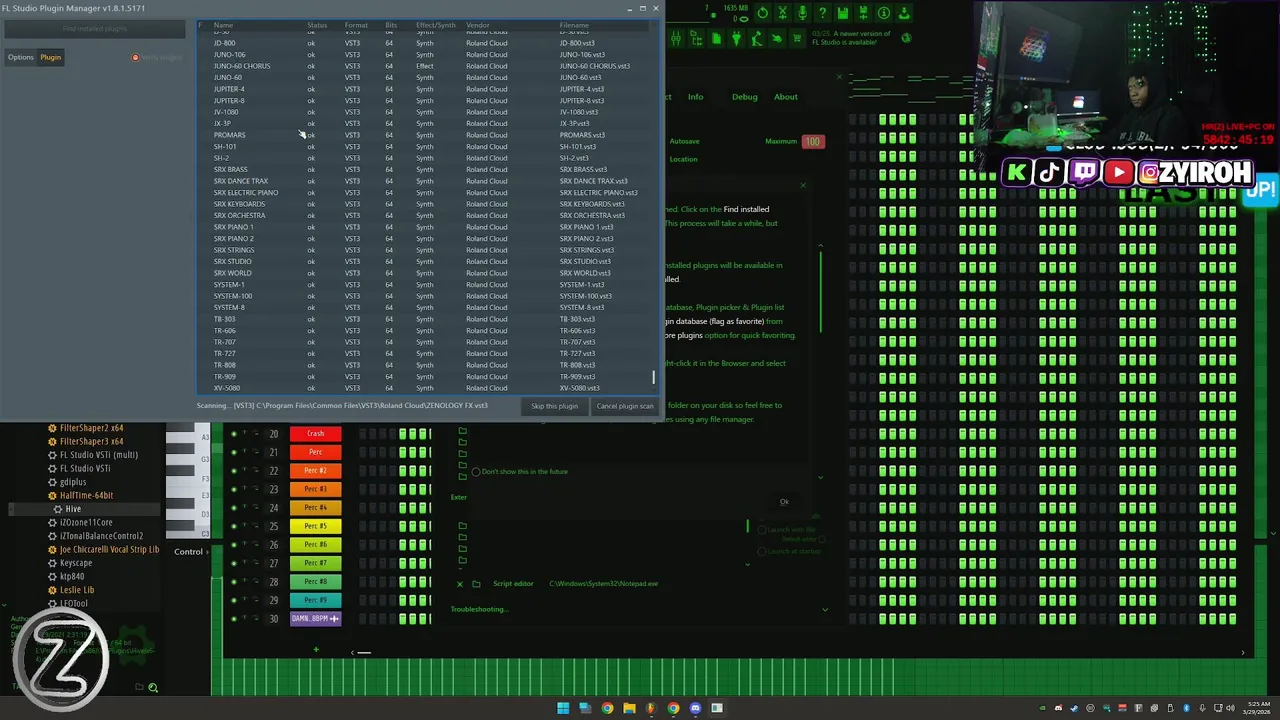
Task: Expand the Control section arrow
Action: coord(207,552)
